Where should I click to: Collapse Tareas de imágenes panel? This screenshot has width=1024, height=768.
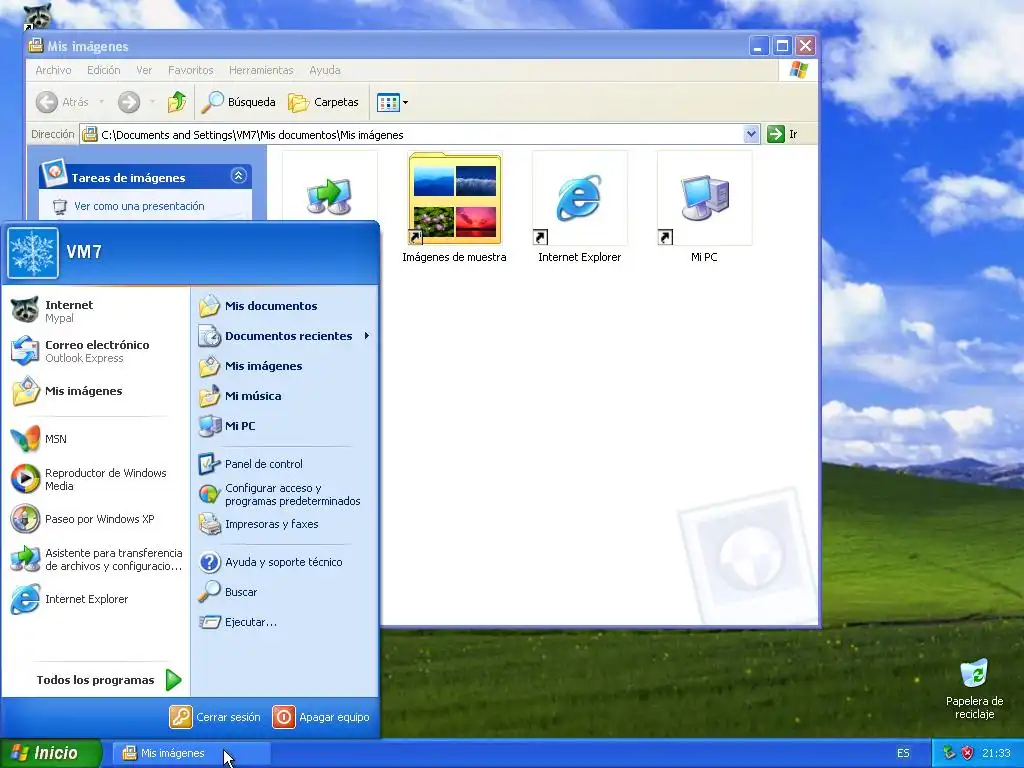pos(238,176)
